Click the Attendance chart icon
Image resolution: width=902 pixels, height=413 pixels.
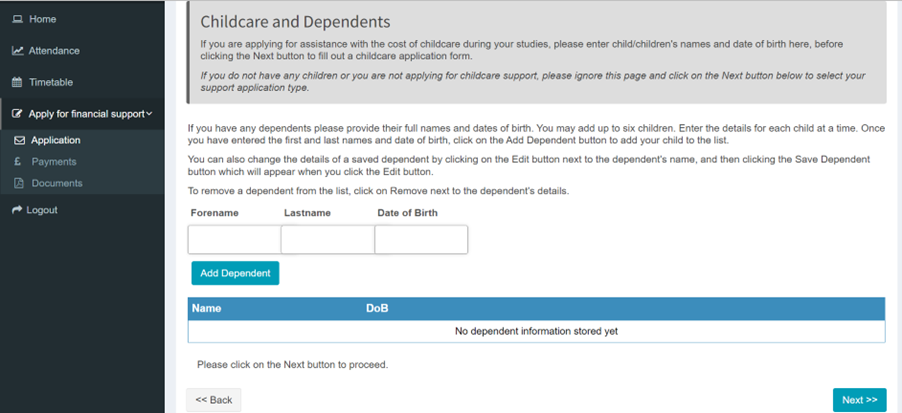tap(17, 51)
